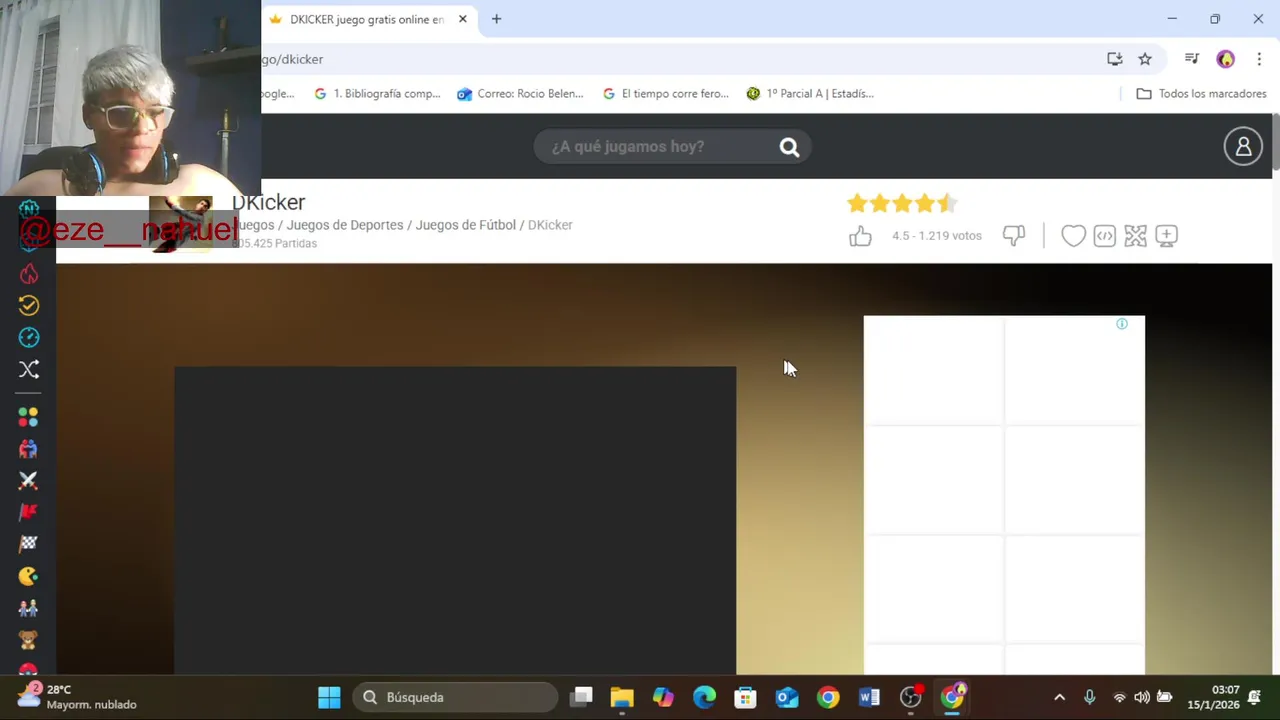Open Chrome three-dot menu
Image resolution: width=1280 pixels, height=720 pixels.
pyautogui.click(x=1259, y=59)
